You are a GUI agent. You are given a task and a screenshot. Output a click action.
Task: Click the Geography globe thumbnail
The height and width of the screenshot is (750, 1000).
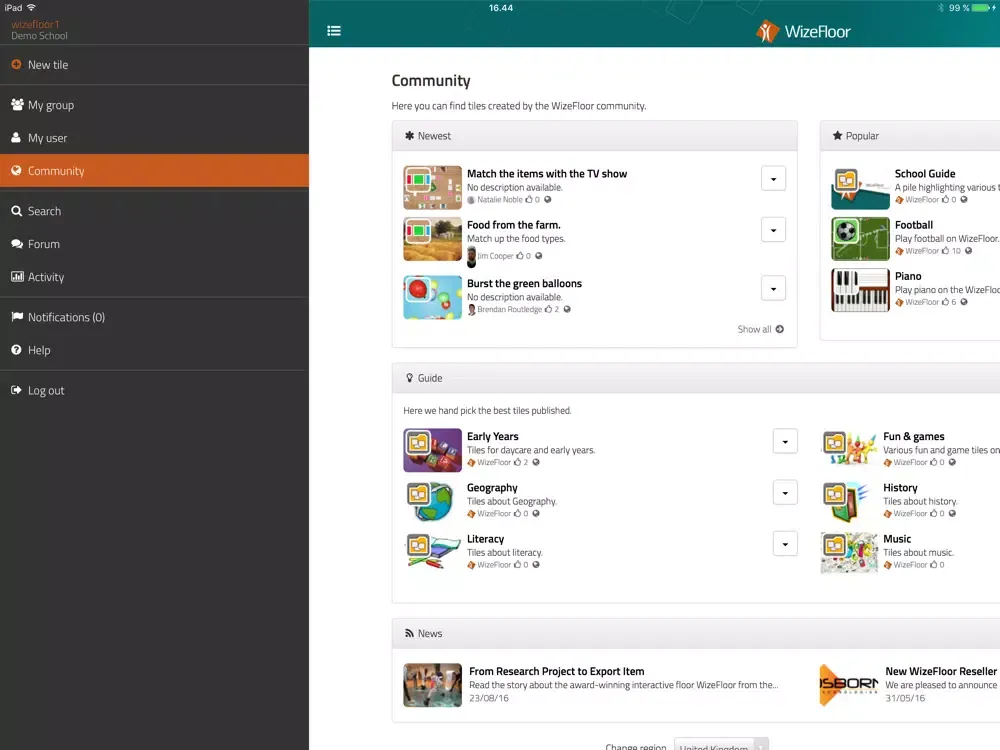coord(432,501)
